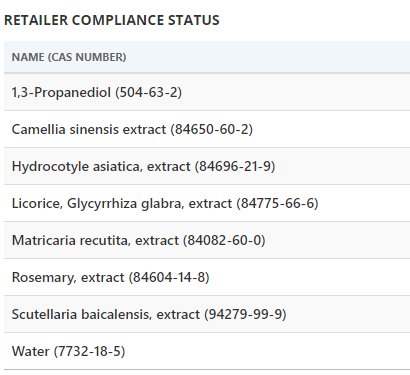Select the Water ingredient name

coord(31,351)
